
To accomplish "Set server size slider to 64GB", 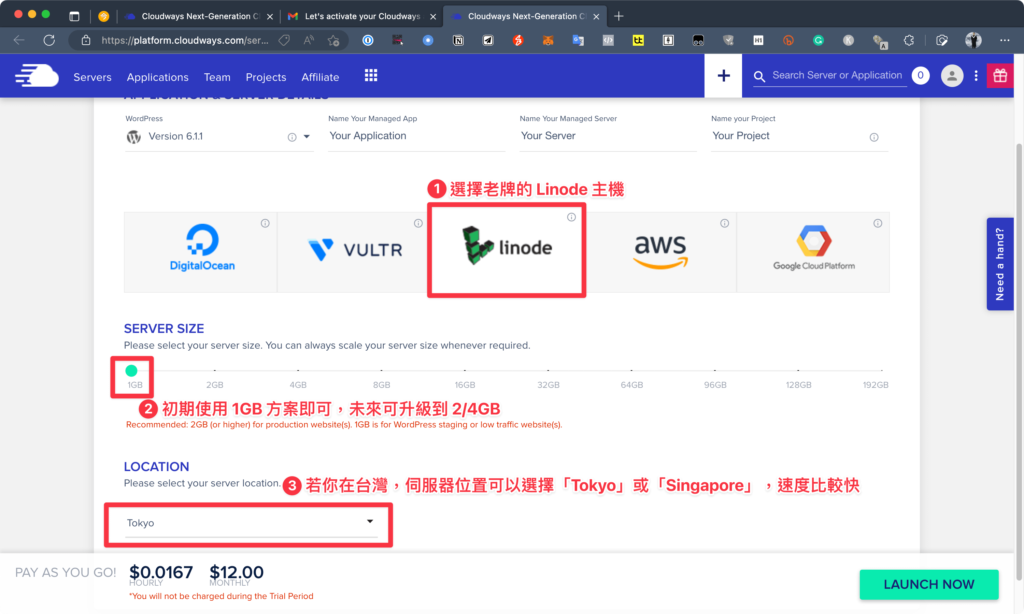I will coord(632,371).
